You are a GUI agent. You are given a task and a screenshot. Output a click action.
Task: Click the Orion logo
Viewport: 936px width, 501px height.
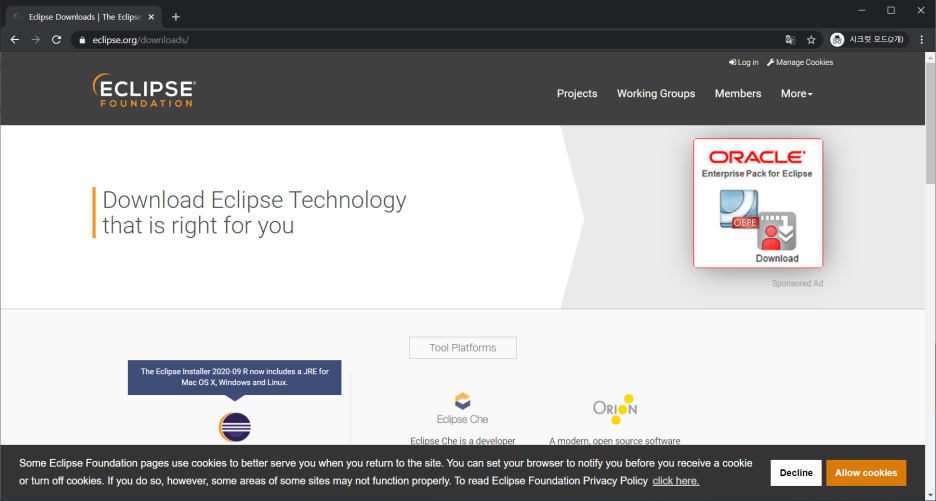[x=615, y=409]
